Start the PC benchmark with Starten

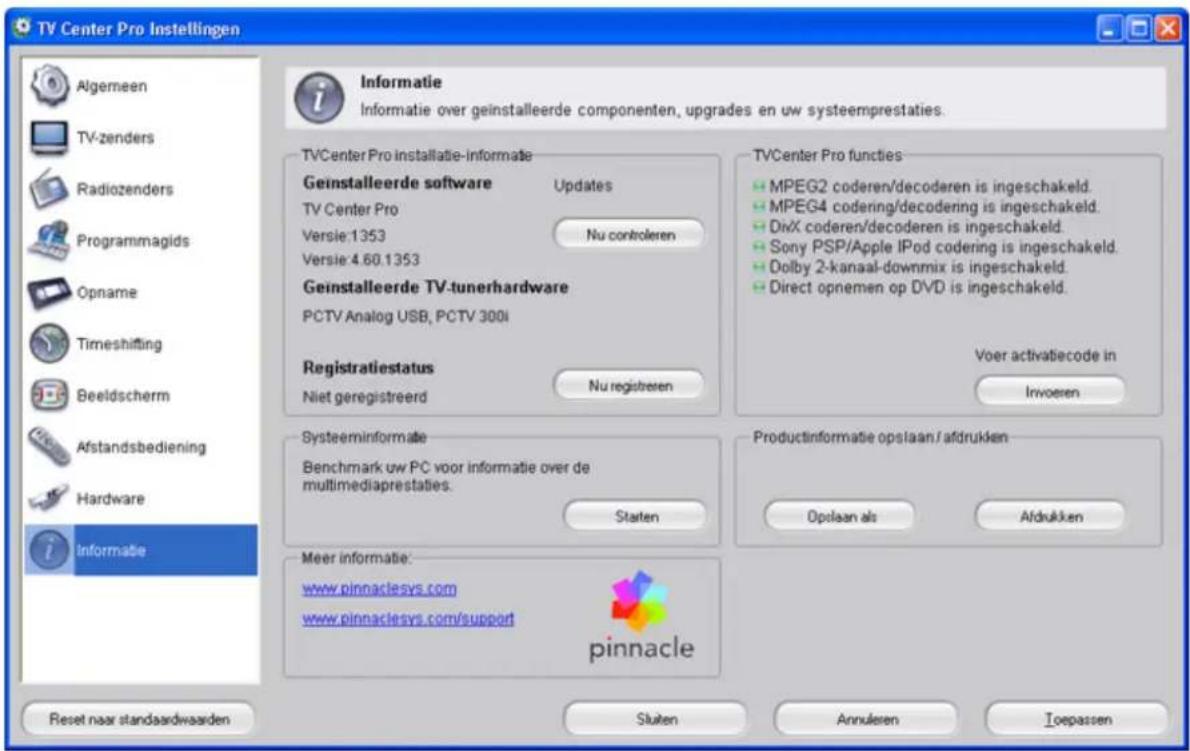636,516
